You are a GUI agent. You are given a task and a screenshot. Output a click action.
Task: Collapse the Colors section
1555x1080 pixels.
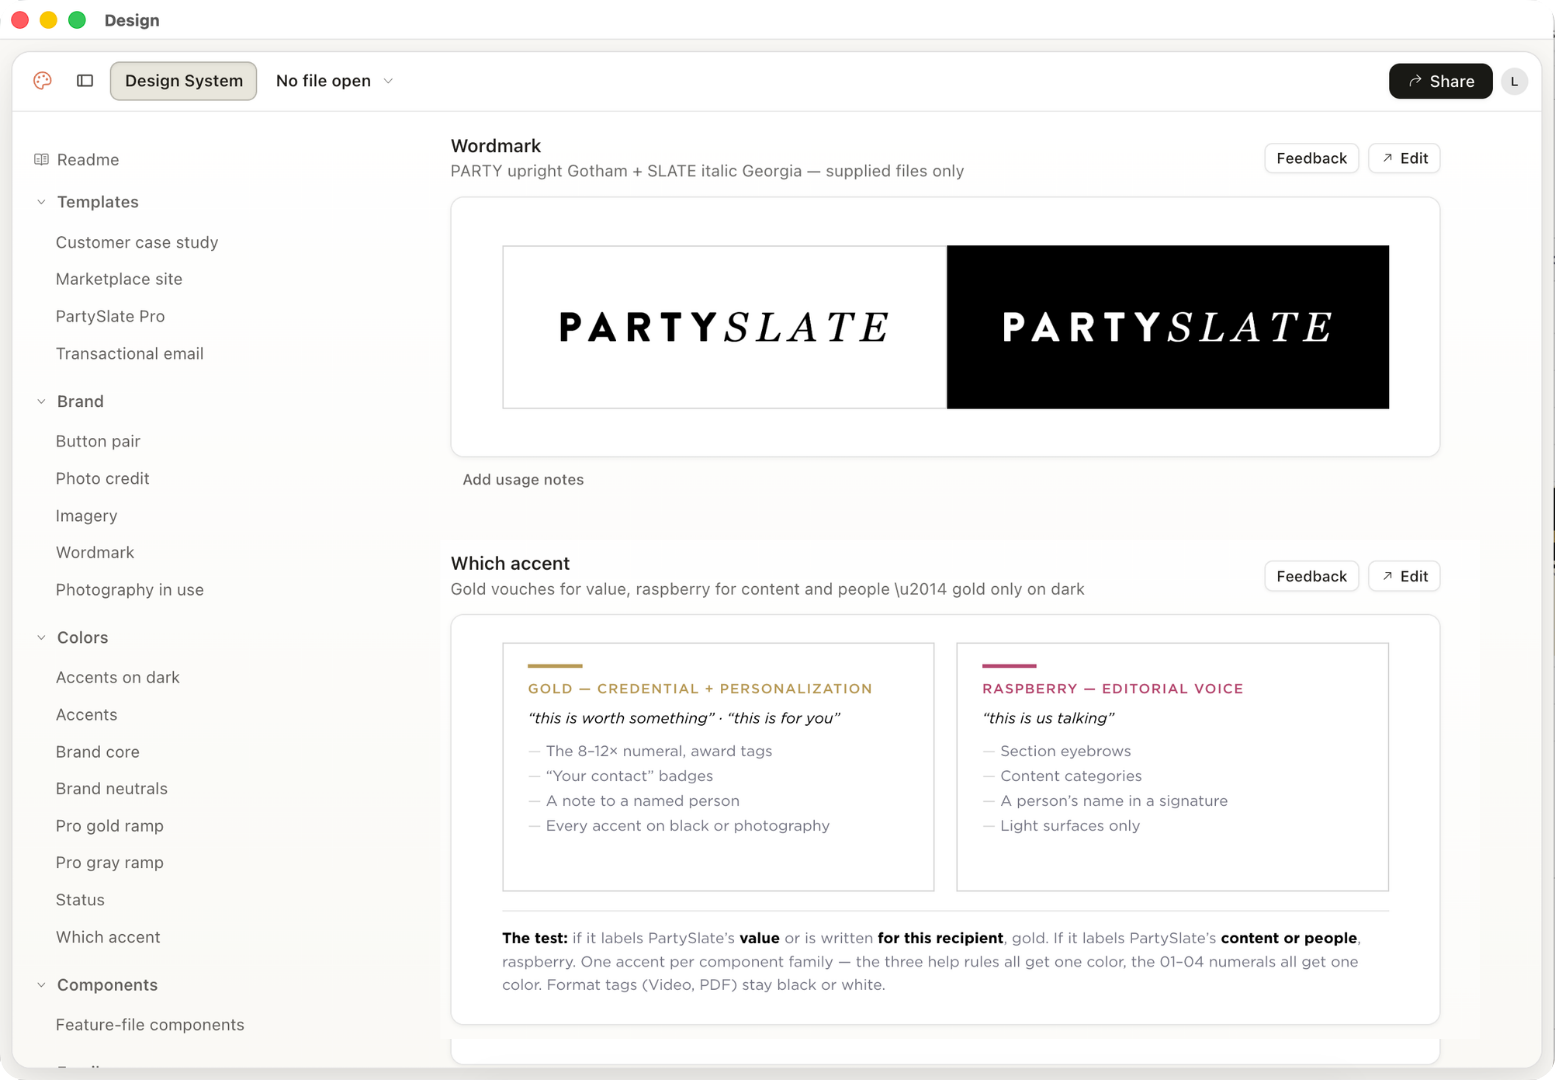[41, 638]
